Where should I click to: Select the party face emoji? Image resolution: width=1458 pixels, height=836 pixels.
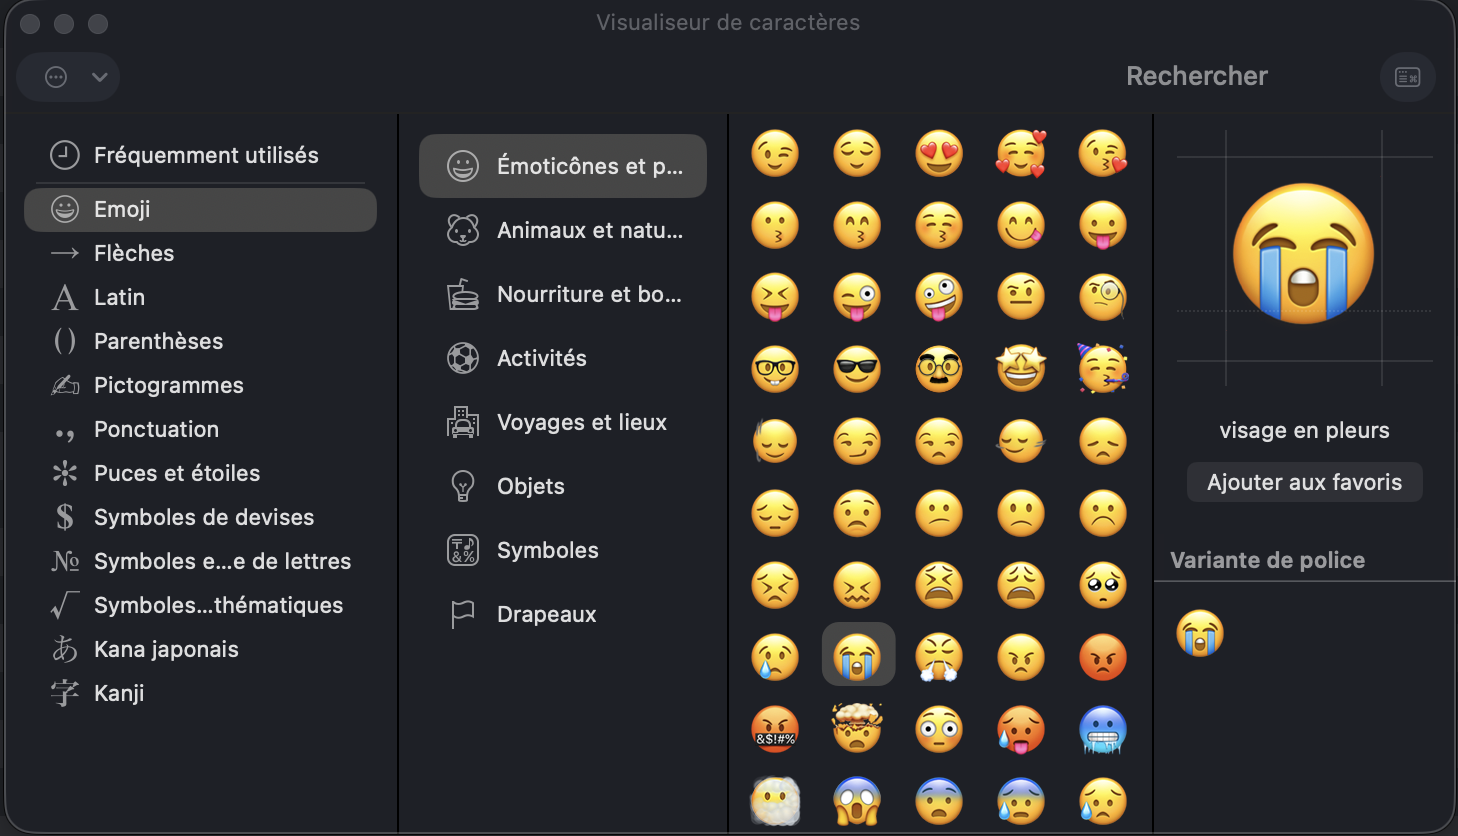point(1103,369)
